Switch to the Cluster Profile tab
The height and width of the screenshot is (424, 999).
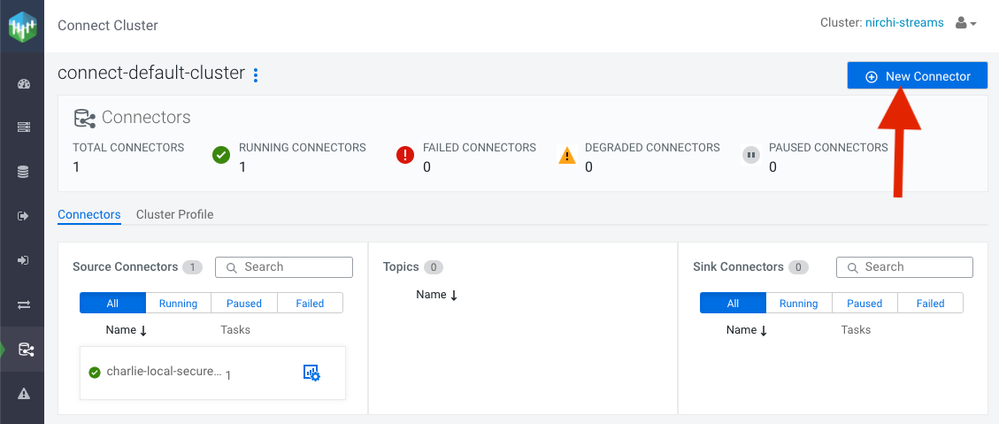pos(175,215)
